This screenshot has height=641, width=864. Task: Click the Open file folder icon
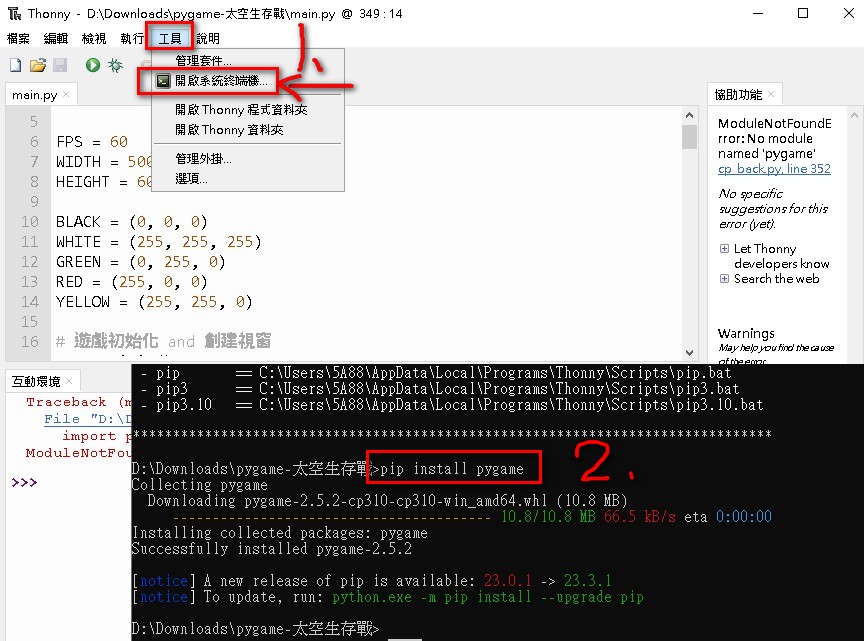click(37, 66)
